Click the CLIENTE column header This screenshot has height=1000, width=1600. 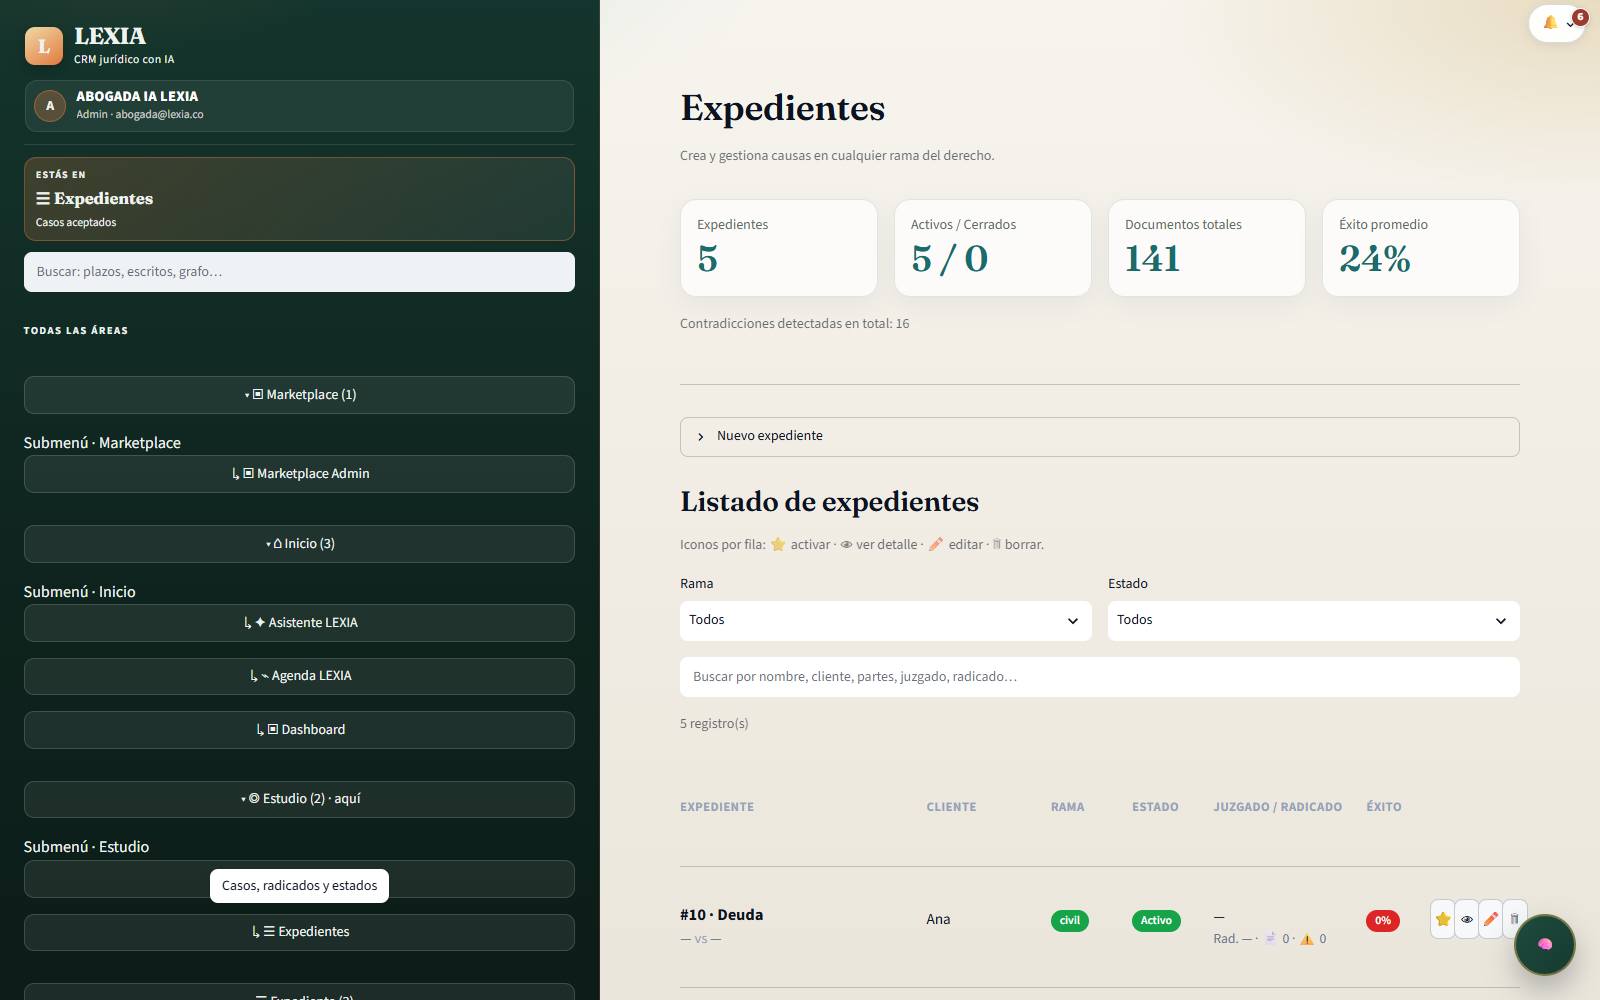[951, 807]
